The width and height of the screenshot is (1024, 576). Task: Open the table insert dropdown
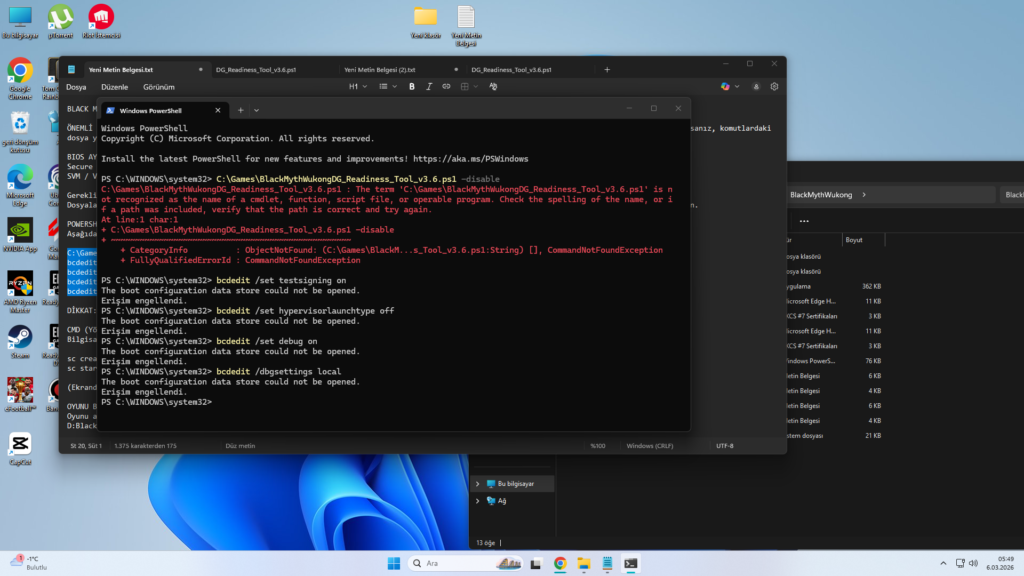point(469,86)
